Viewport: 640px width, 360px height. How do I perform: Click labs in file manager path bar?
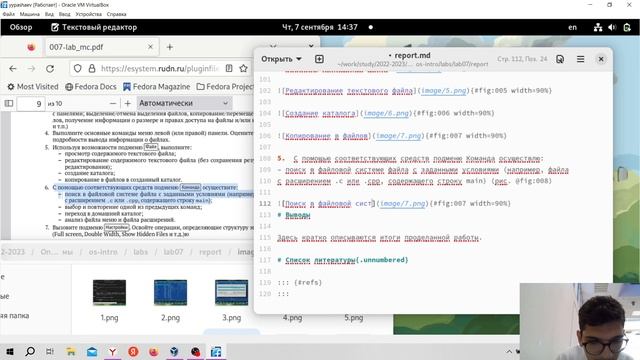(140, 252)
